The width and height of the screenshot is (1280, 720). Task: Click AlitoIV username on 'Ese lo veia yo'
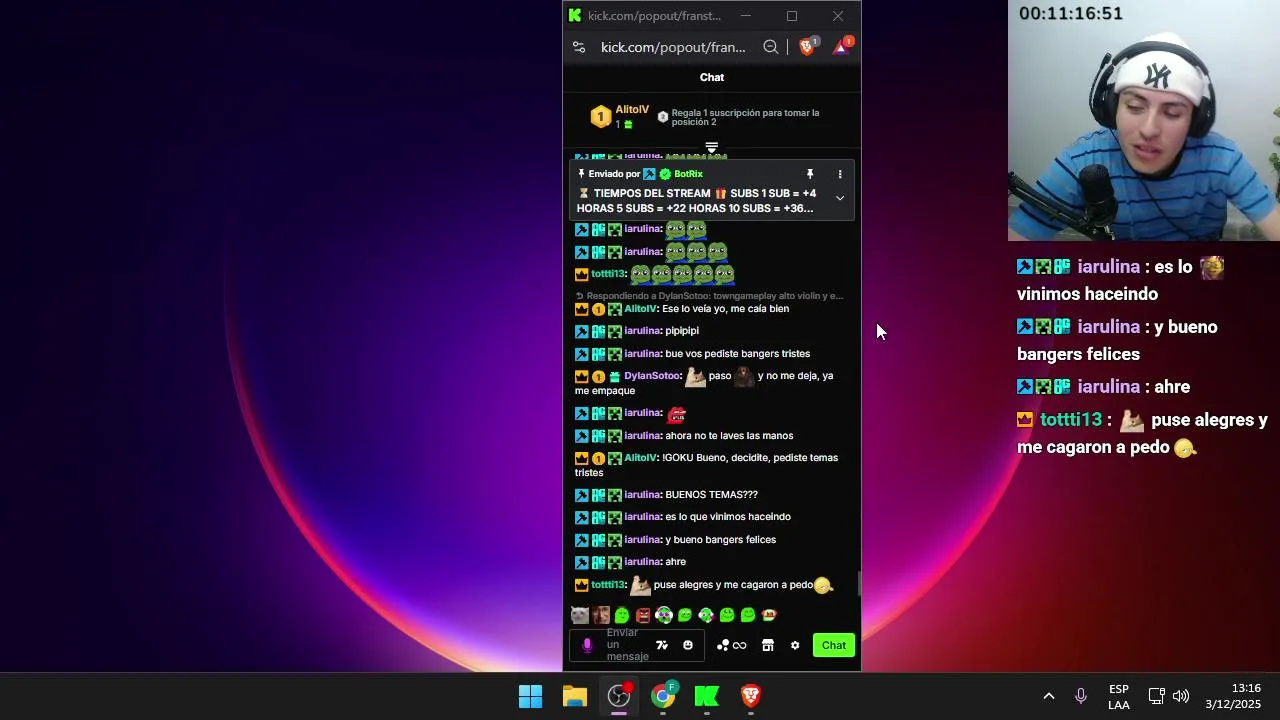pyautogui.click(x=641, y=309)
